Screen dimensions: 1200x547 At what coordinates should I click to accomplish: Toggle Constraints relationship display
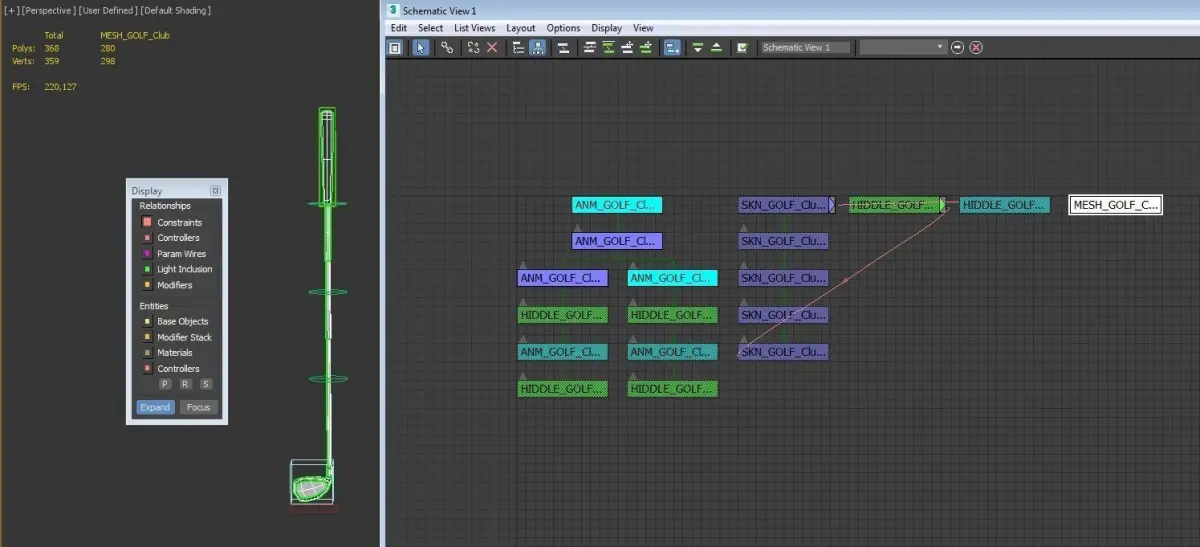pyautogui.click(x=146, y=222)
